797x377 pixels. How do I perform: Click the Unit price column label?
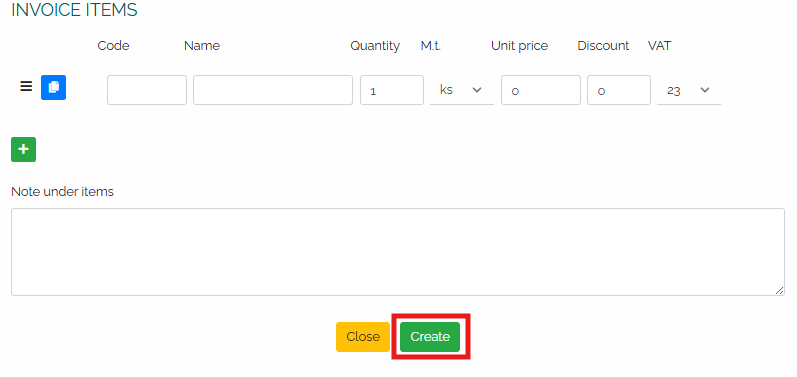tap(519, 46)
